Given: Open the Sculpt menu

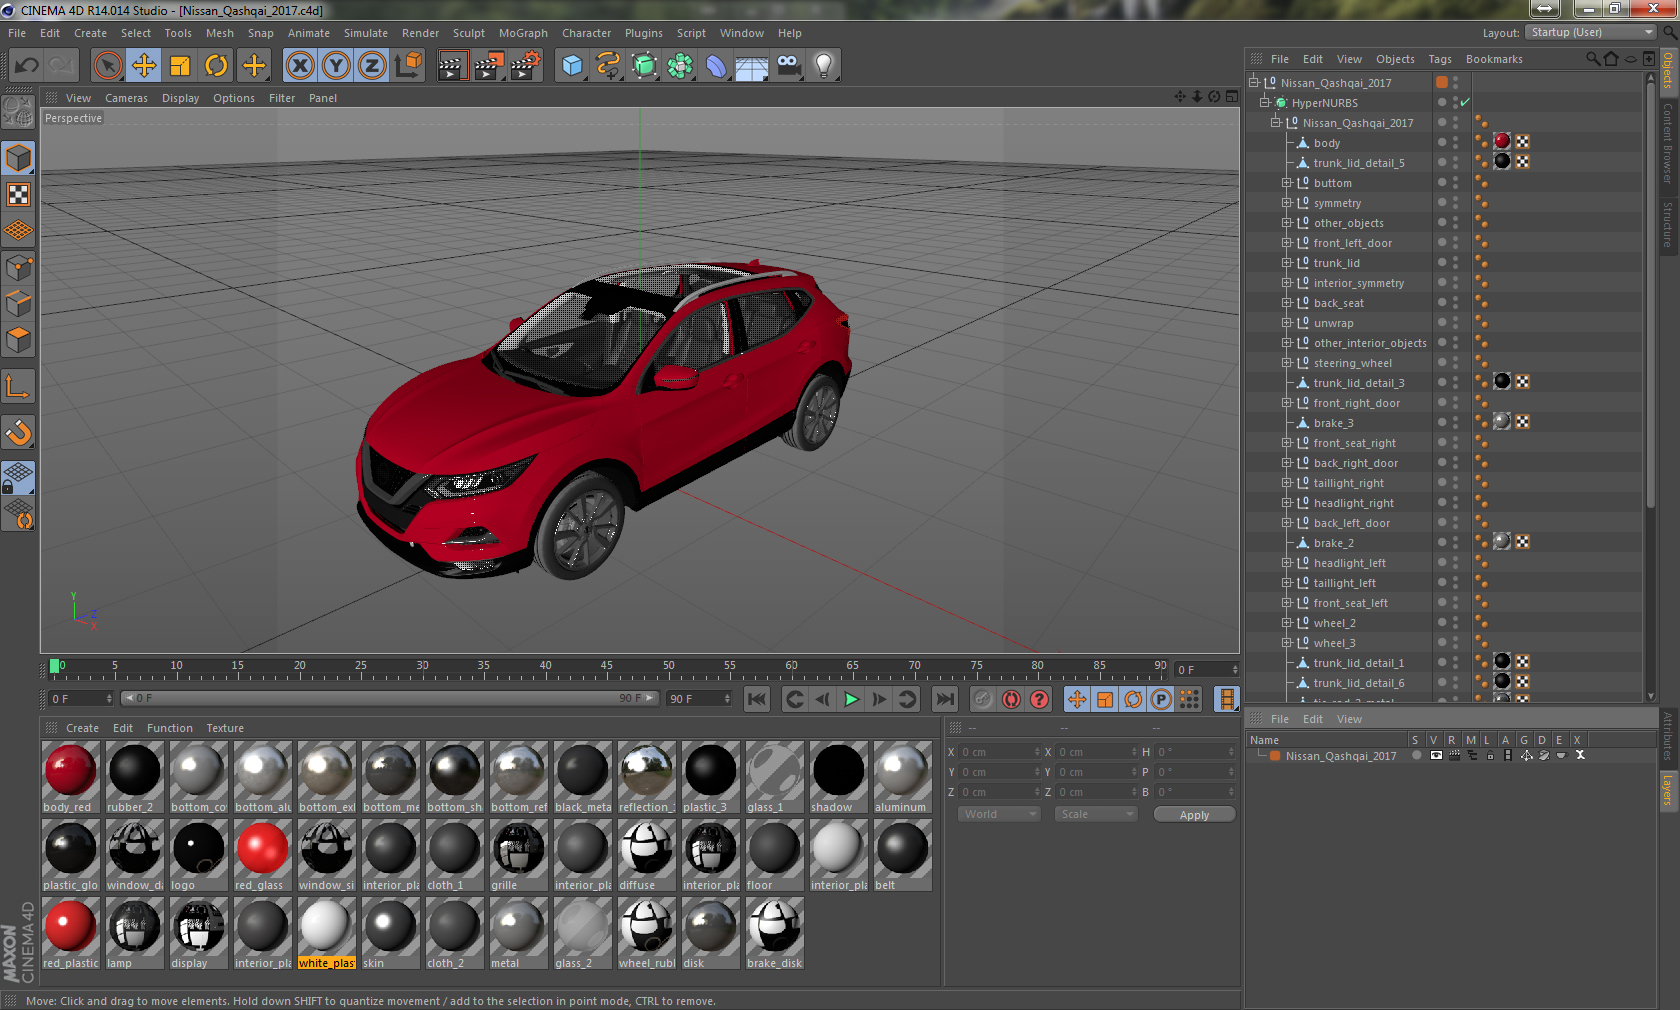Looking at the screenshot, I should (468, 33).
